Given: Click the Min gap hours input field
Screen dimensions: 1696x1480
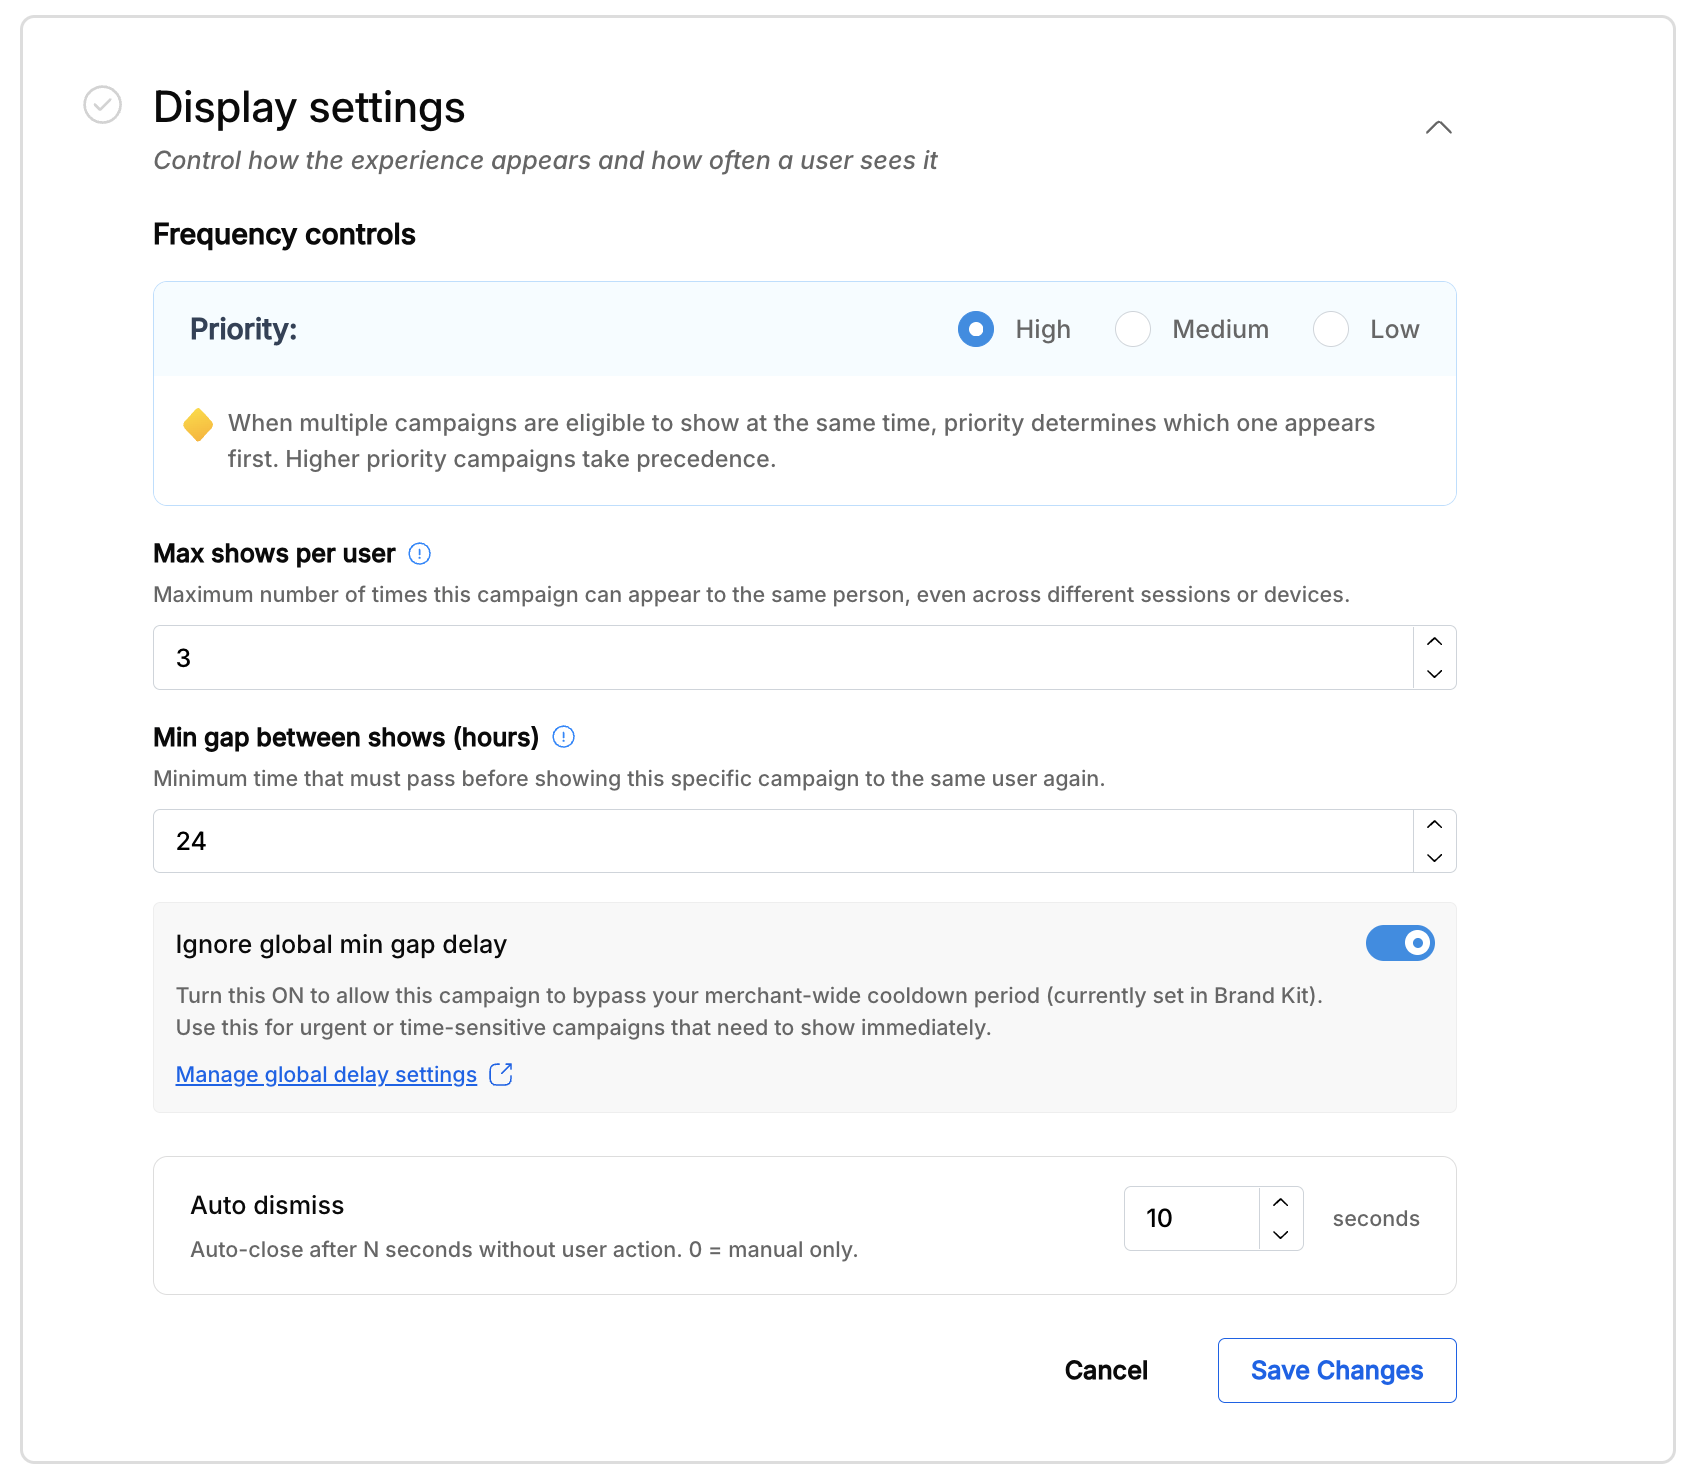Looking at the screenshot, I should click(x=783, y=841).
